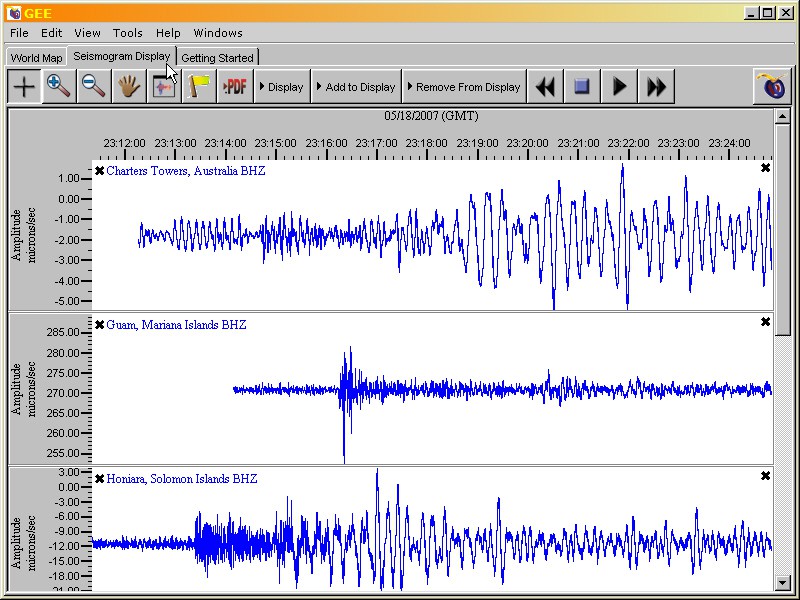Open the Edit menu

pyautogui.click(x=52, y=33)
